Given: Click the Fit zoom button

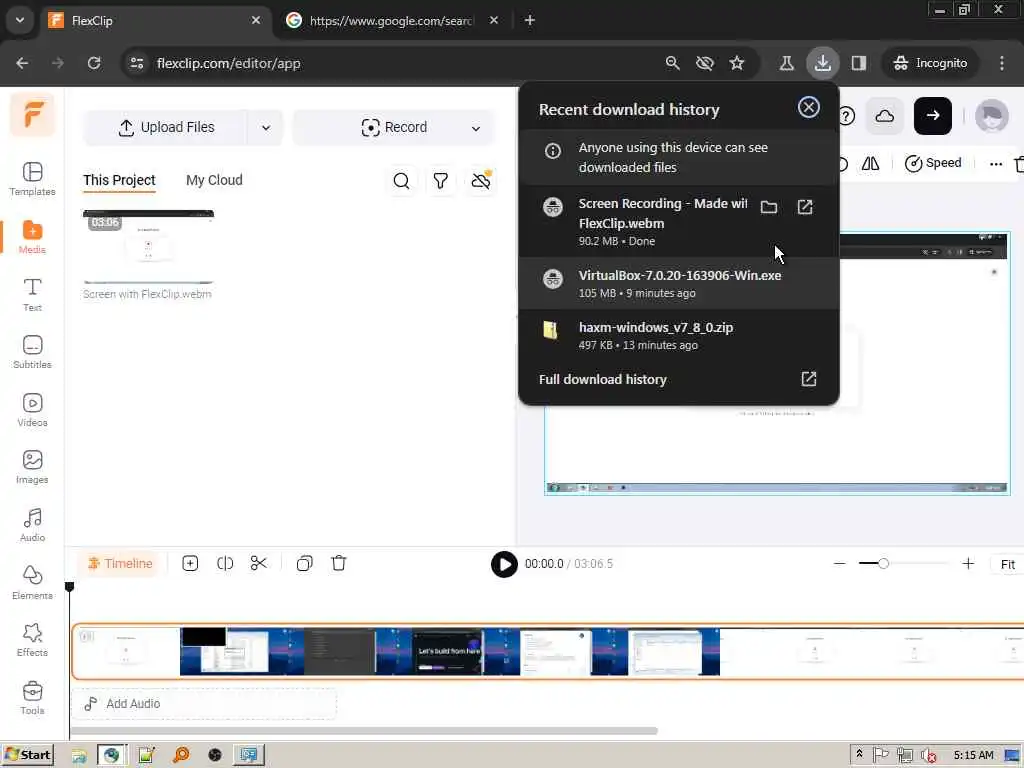Looking at the screenshot, I should [x=1008, y=564].
